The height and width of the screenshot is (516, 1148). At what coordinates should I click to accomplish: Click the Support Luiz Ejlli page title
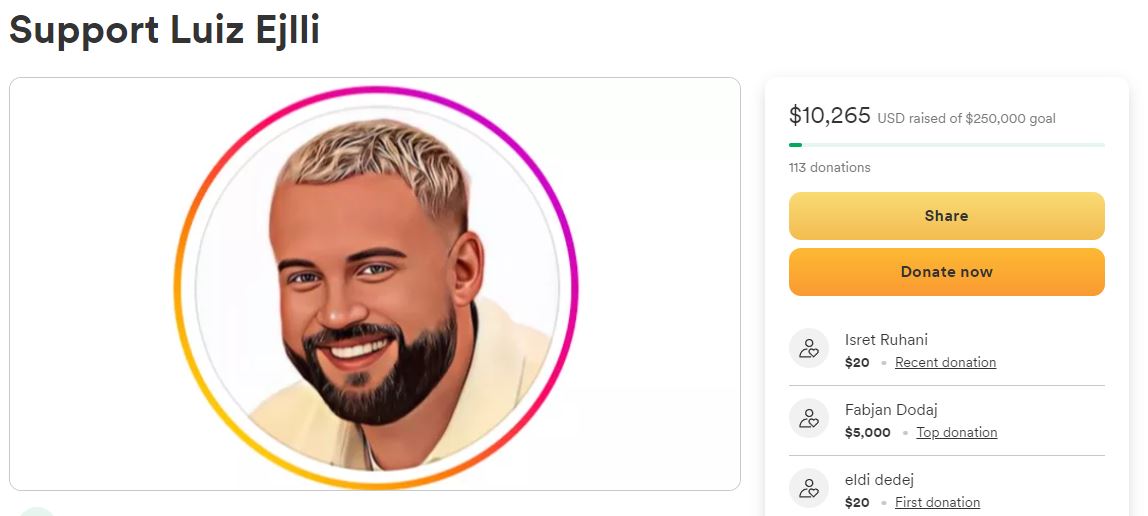[x=165, y=30]
